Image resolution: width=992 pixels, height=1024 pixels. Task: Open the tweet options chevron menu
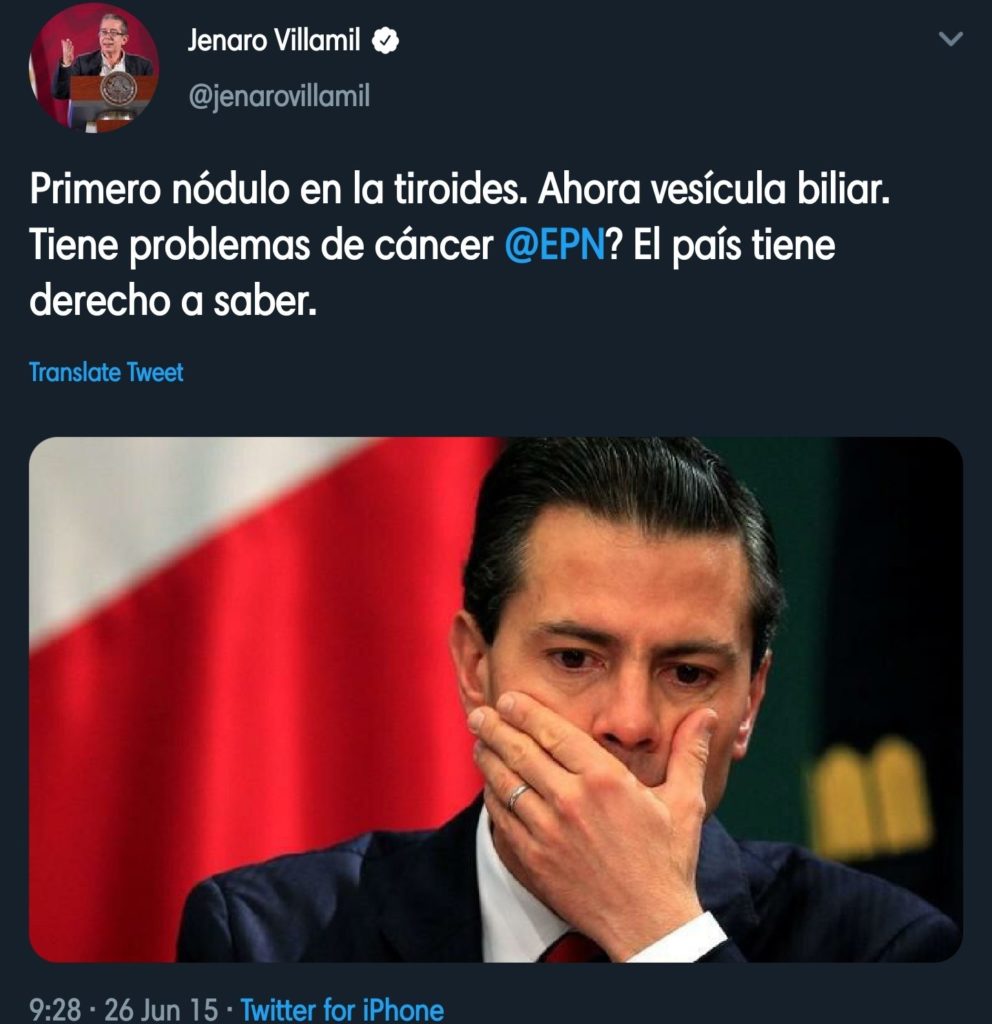click(950, 39)
